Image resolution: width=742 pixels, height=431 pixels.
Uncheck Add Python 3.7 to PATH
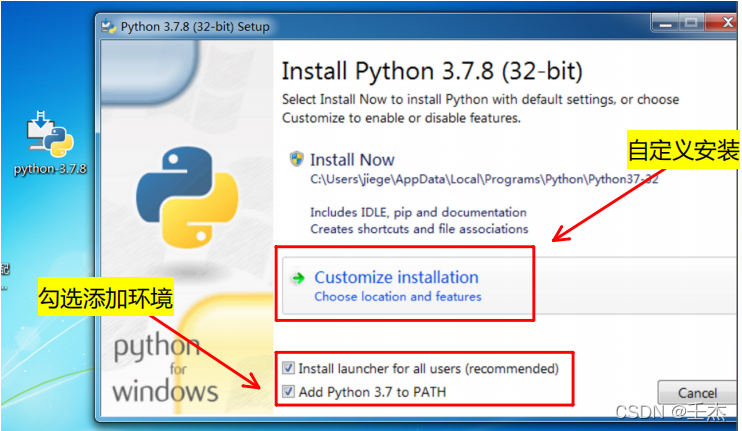[289, 392]
